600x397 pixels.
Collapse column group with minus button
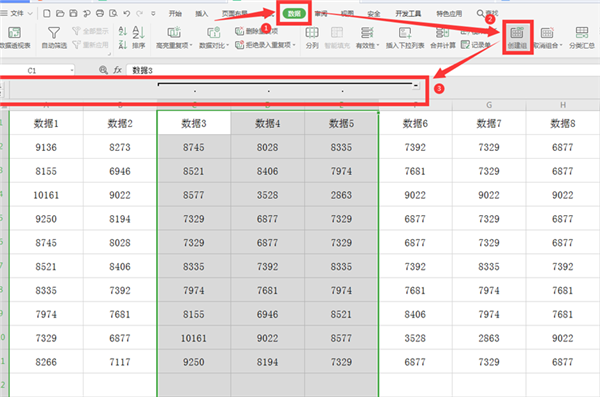pos(416,85)
